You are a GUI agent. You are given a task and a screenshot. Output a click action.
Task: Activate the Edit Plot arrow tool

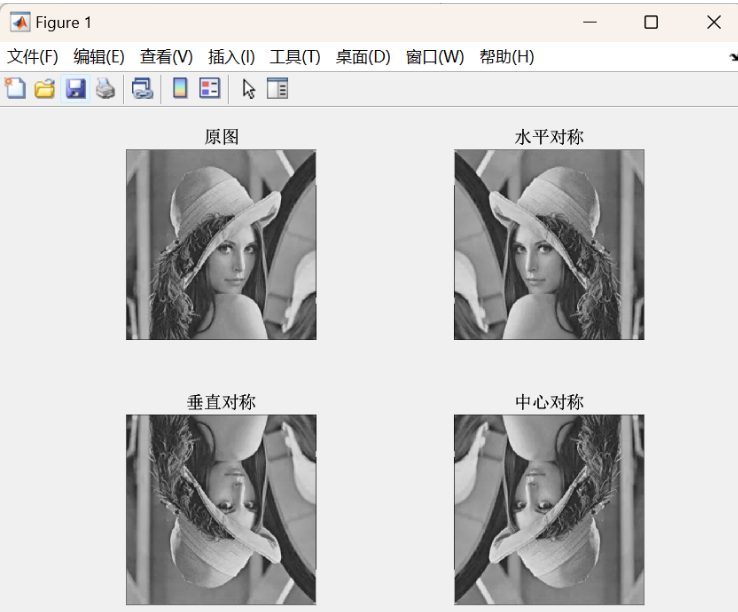click(x=249, y=89)
